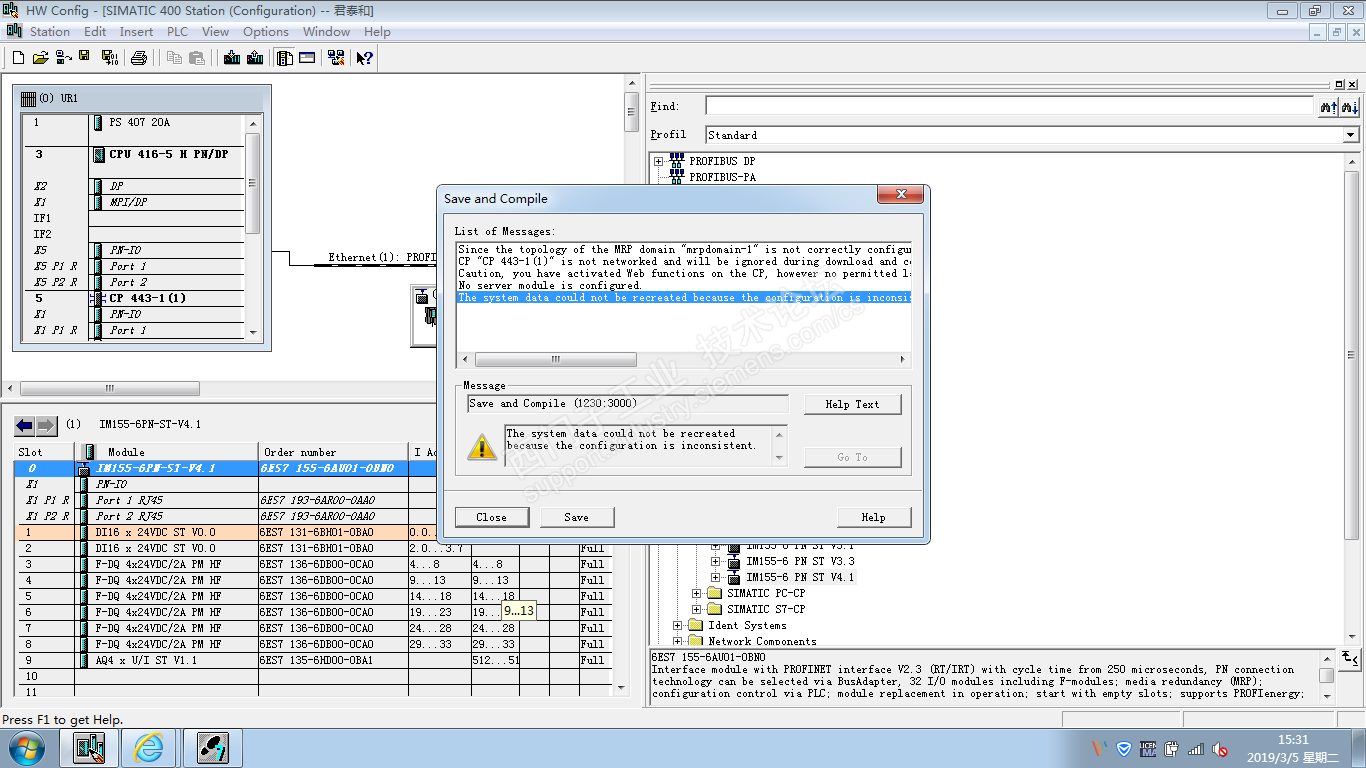1366x768 pixels.
Task: Open the Profil Standard dropdown
Action: (x=1350, y=135)
